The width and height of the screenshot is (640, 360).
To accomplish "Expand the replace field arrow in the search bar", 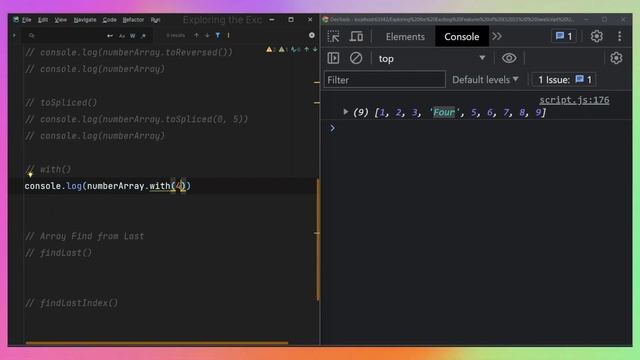I will 14,36.
